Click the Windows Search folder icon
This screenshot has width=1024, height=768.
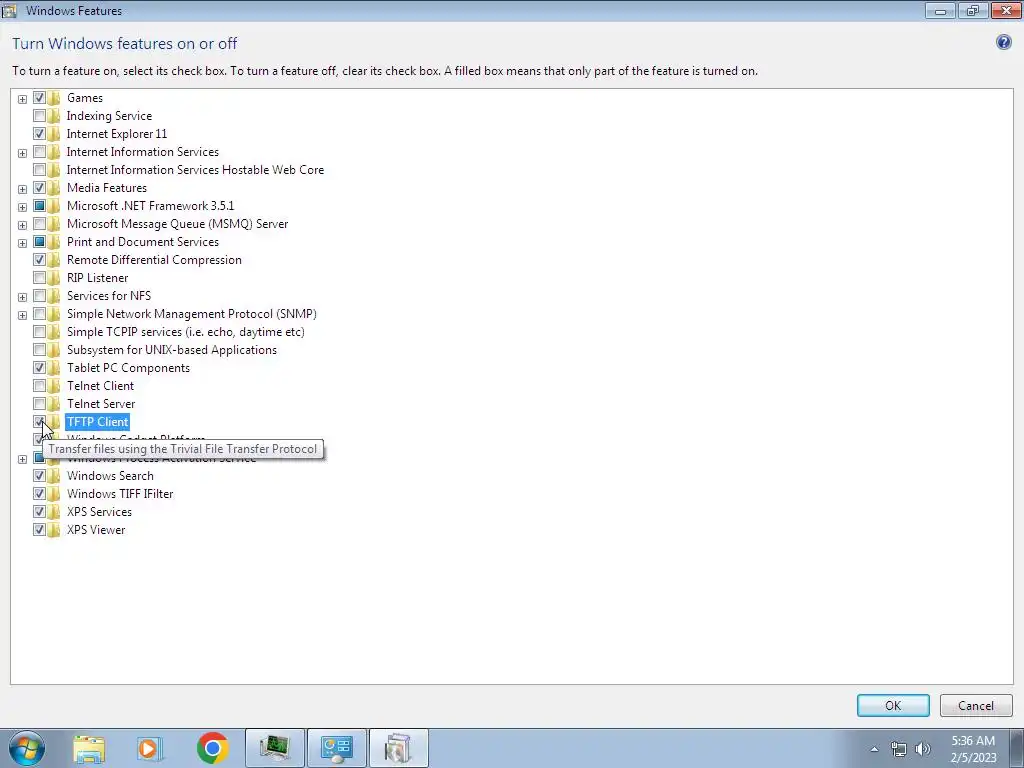[54, 475]
